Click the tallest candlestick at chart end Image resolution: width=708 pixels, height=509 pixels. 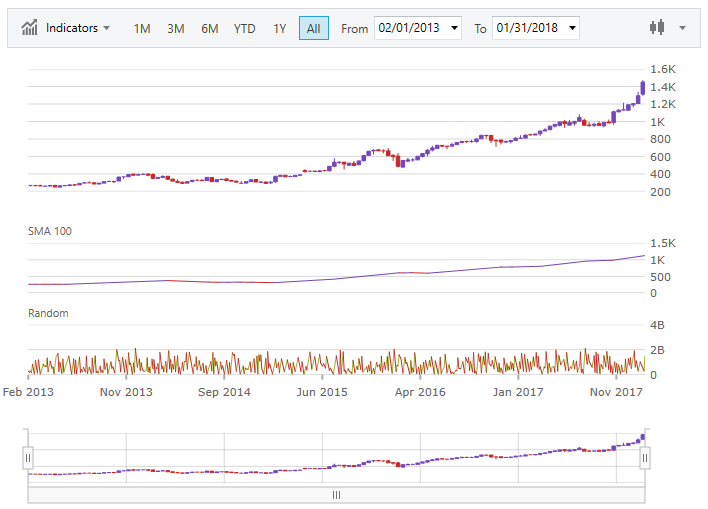coord(641,88)
